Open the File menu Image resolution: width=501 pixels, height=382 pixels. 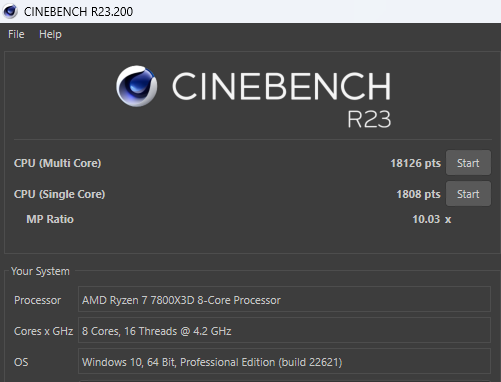coord(16,34)
